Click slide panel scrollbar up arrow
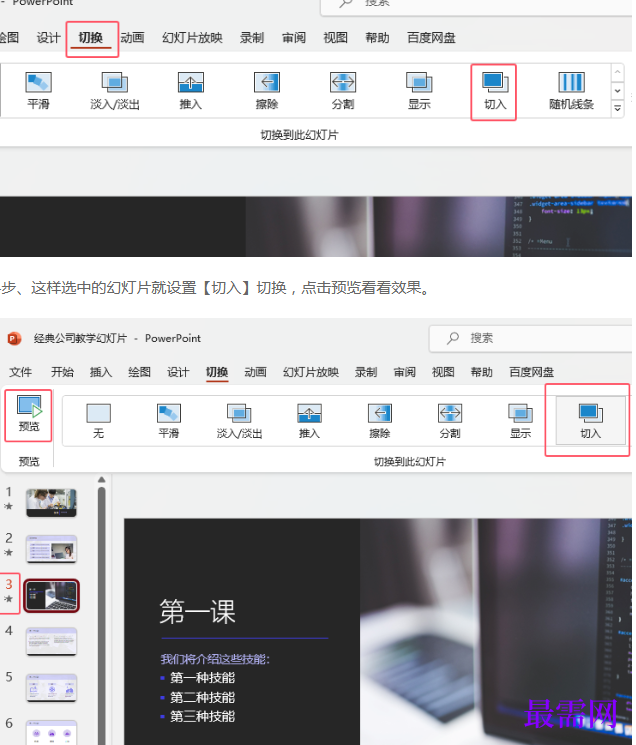Image resolution: width=636 pixels, height=745 pixels. pyautogui.click(x=101, y=480)
